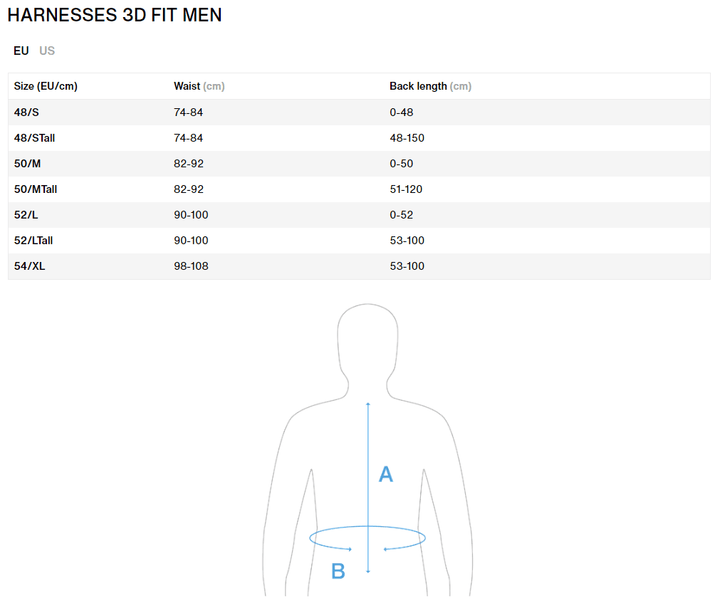Click the Back length (cm) column header
The height and width of the screenshot is (603, 720).
tap(430, 86)
